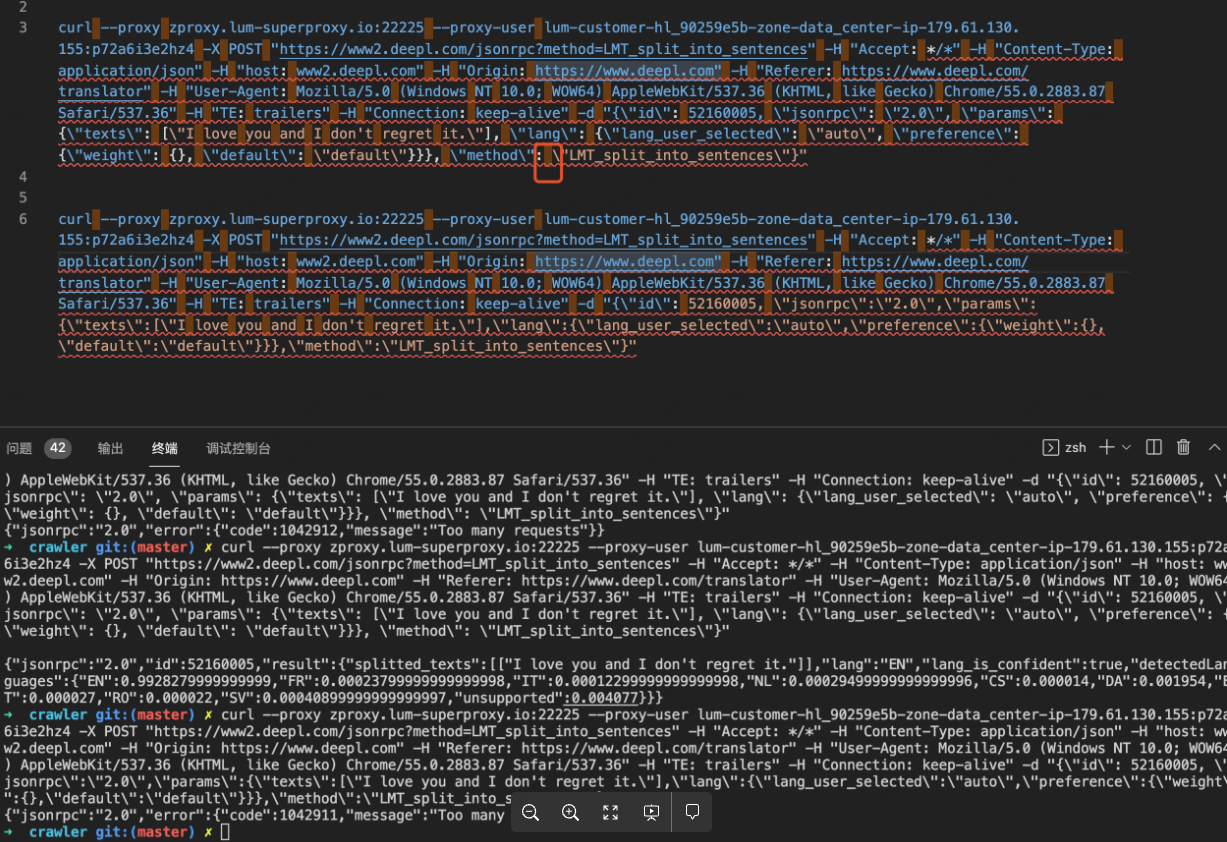
Task: Enter fullscreen via four-arrows icon
Action: click(x=611, y=813)
